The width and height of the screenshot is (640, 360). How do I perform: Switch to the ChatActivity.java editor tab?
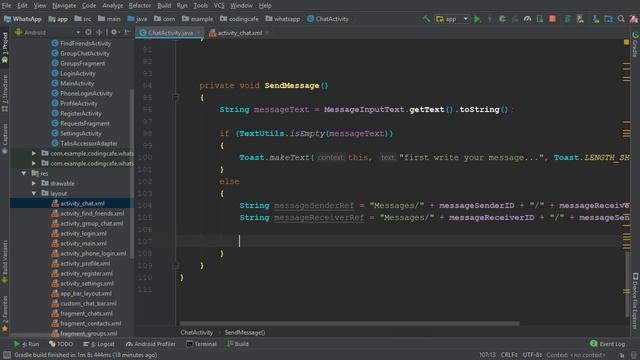[x=170, y=33]
